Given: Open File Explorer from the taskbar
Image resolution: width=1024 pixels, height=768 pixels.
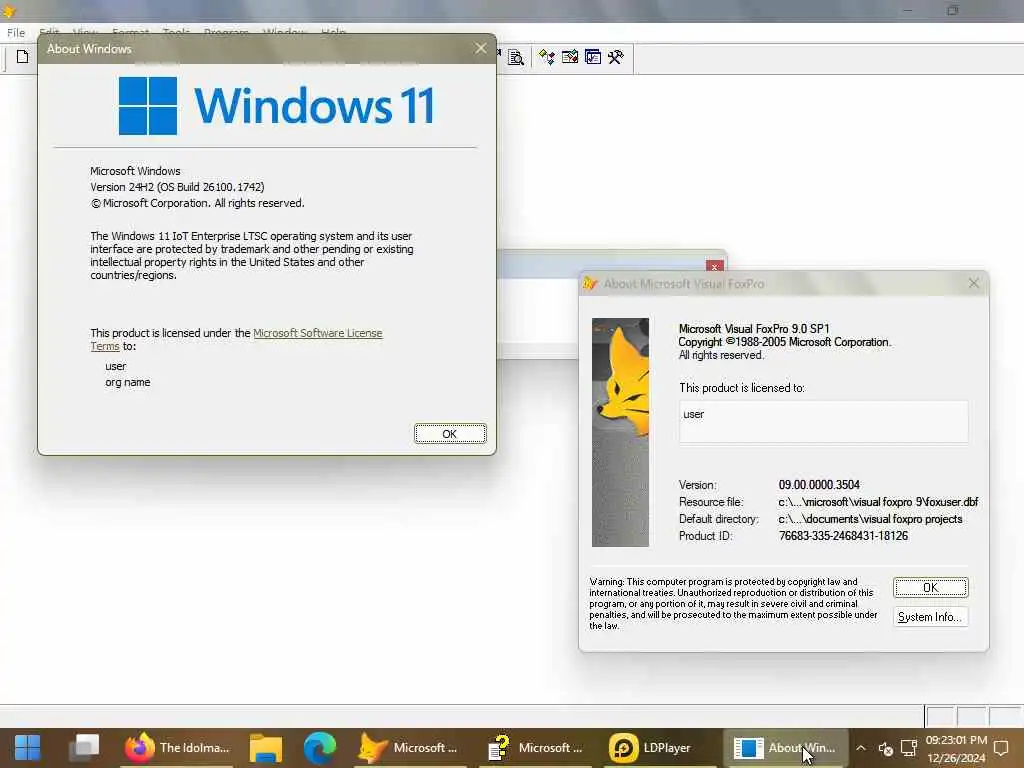Looking at the screenshot, I should pyautogui.click(x=266, y=748).
